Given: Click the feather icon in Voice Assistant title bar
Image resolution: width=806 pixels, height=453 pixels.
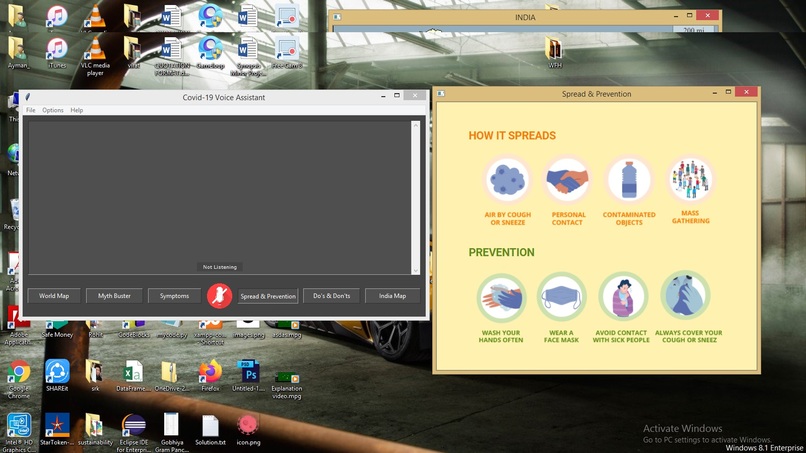Looking at the screenshot, I should (28, 97).
